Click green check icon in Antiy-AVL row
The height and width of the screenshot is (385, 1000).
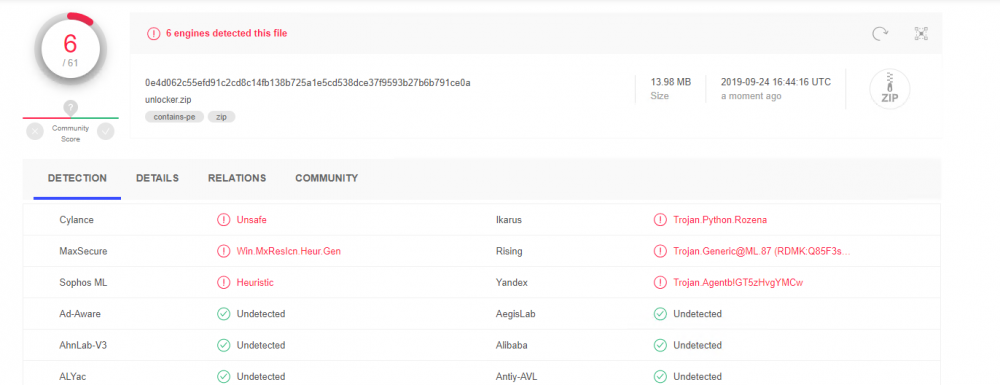point(660,377)
